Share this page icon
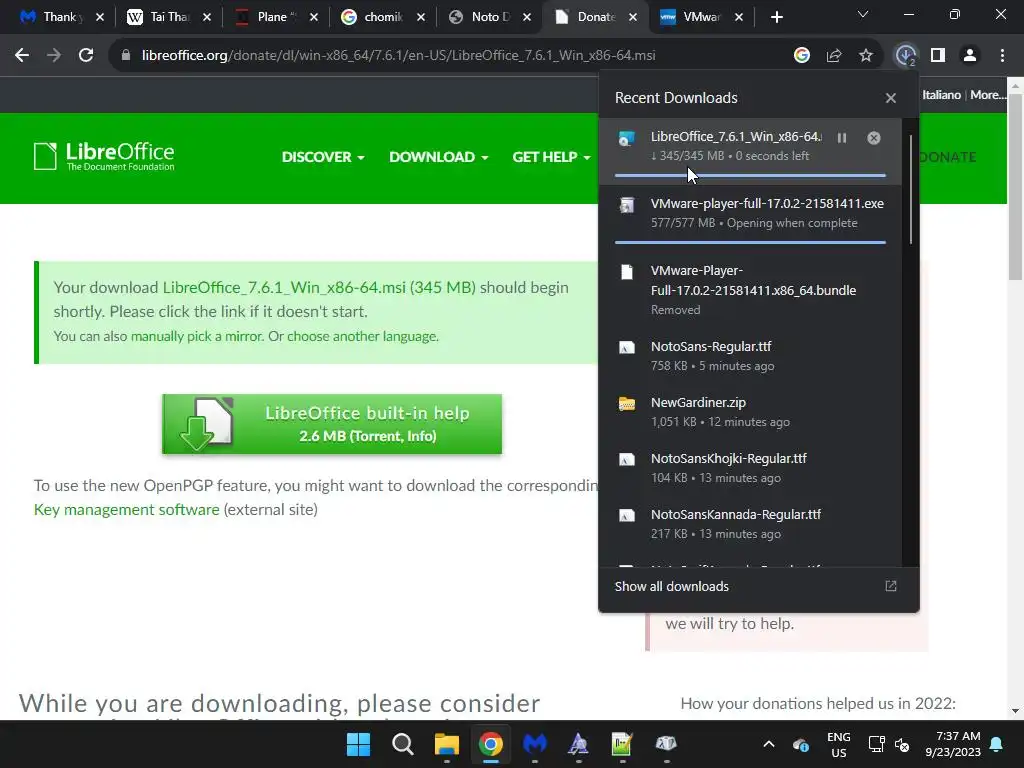 coord(834,56)
